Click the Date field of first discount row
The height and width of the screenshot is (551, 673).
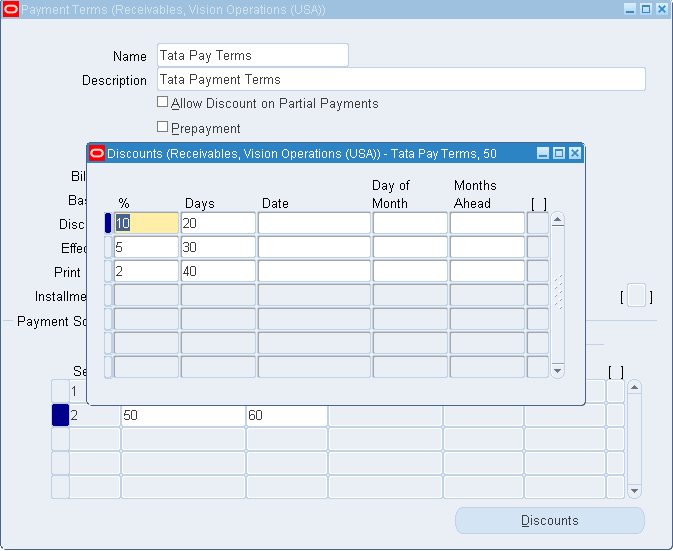pos(314,223)
